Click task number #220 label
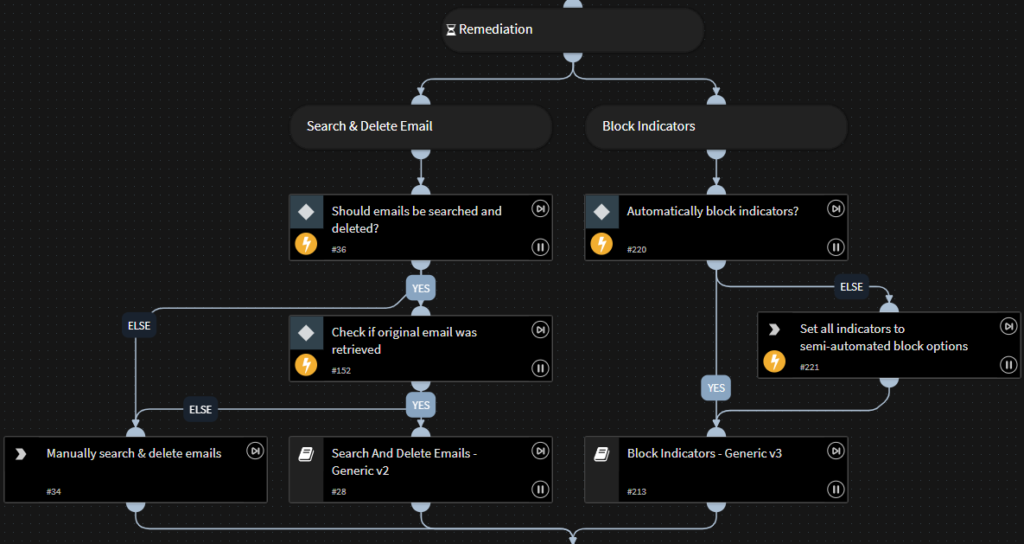1024x544 pixels. coord(637,249)
